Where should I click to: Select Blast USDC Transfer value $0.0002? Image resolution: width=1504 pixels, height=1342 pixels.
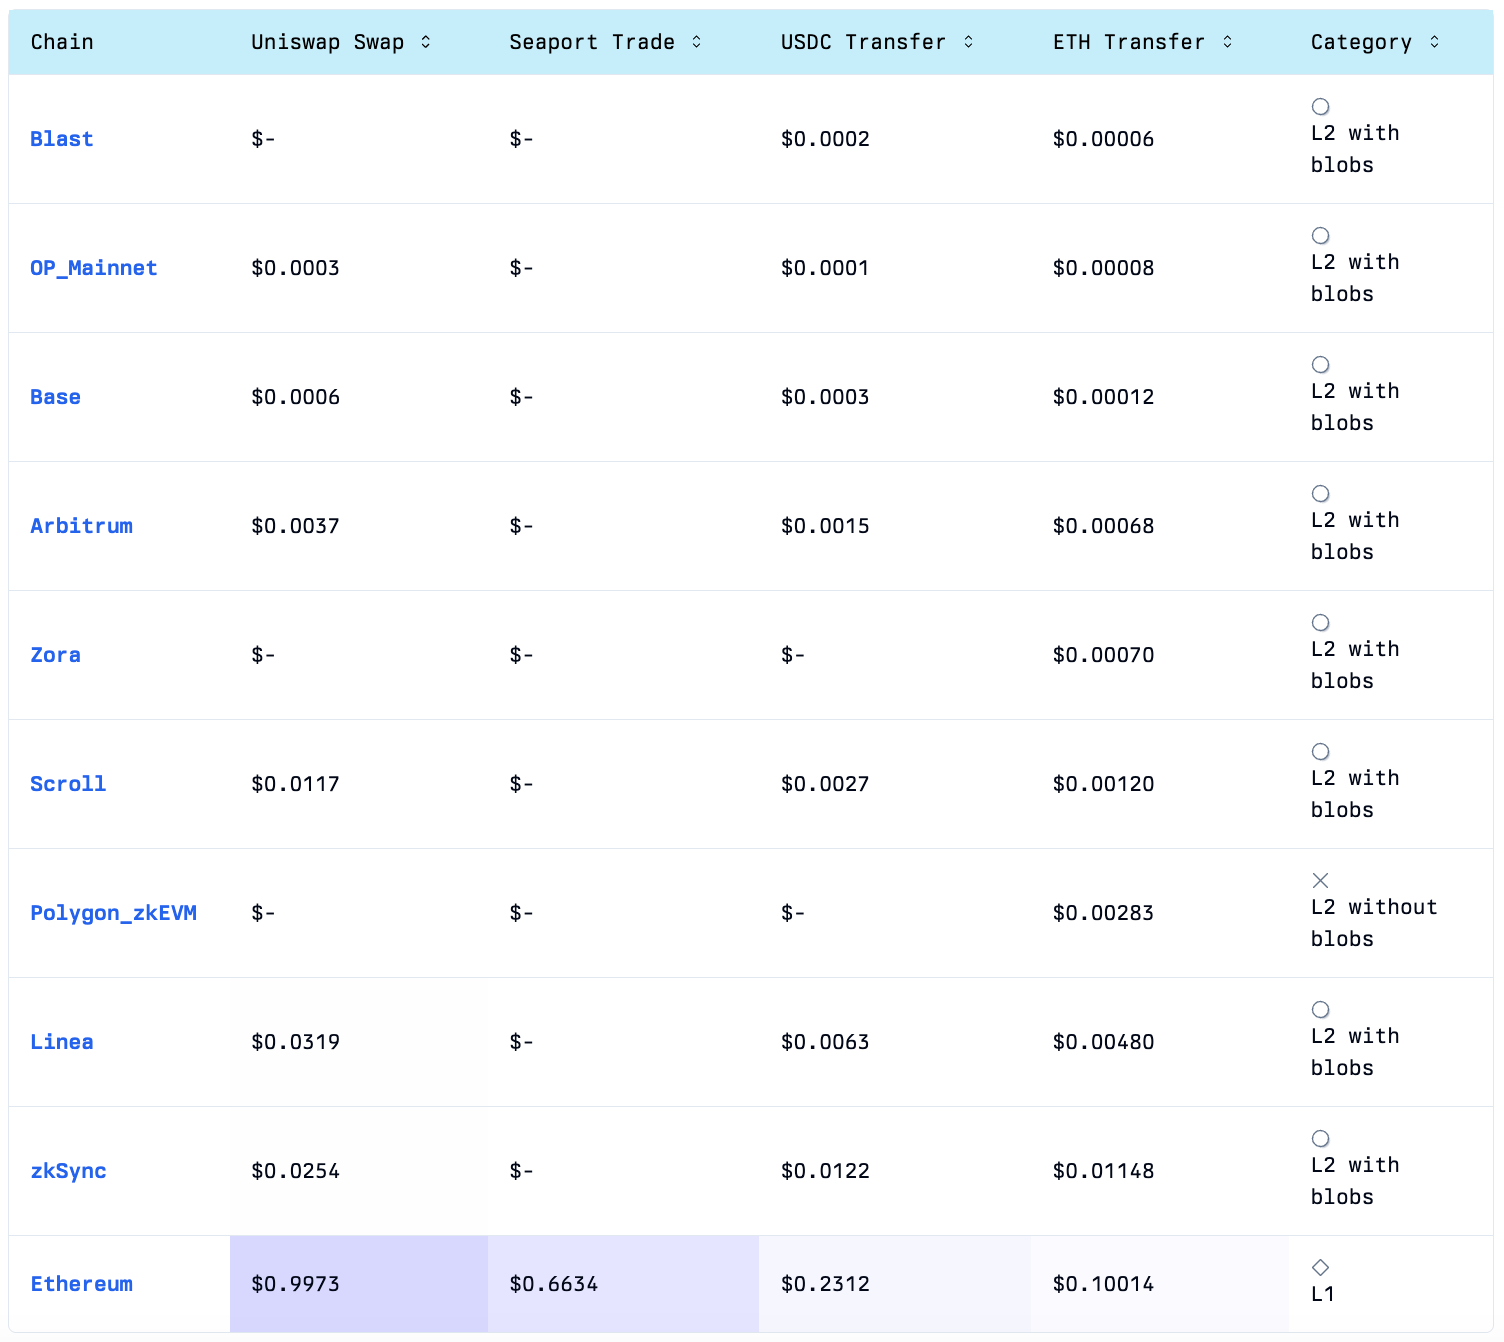(x=825, y=139)
